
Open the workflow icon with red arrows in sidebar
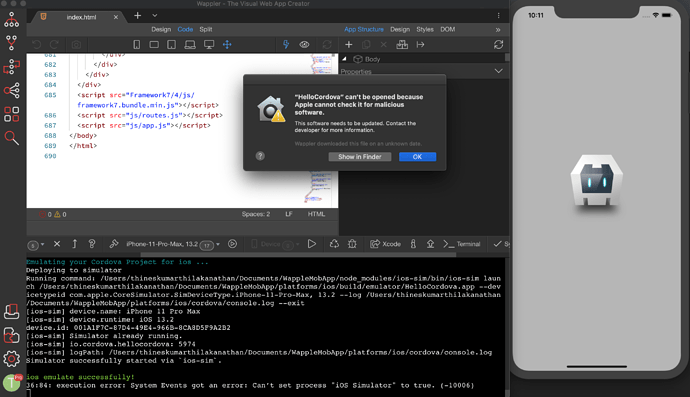click(11, 67)
